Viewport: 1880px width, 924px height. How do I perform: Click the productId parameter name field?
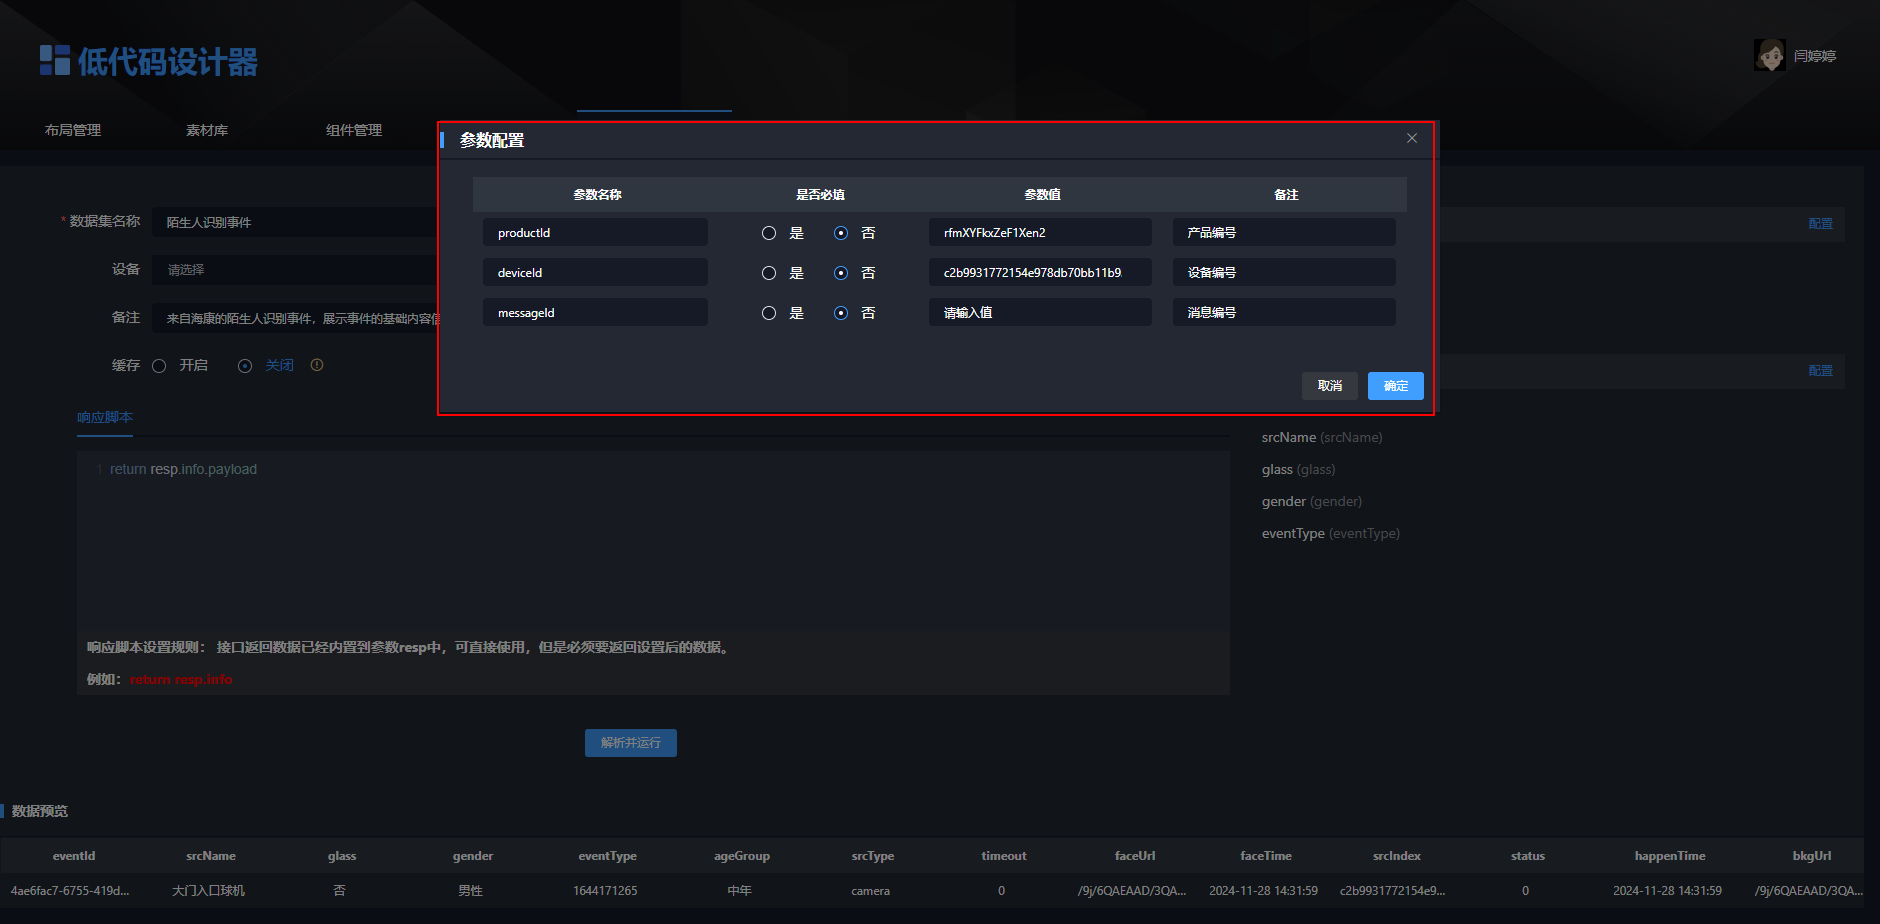pyautogui.click(x=596, y=232)
